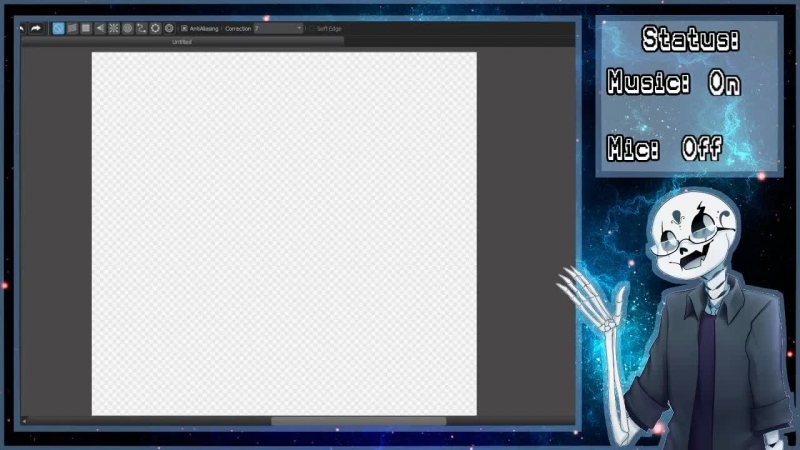The image size is (800, 450).
Task: Click the concentric circle snap settings icon
Action: tap(169, 29)
